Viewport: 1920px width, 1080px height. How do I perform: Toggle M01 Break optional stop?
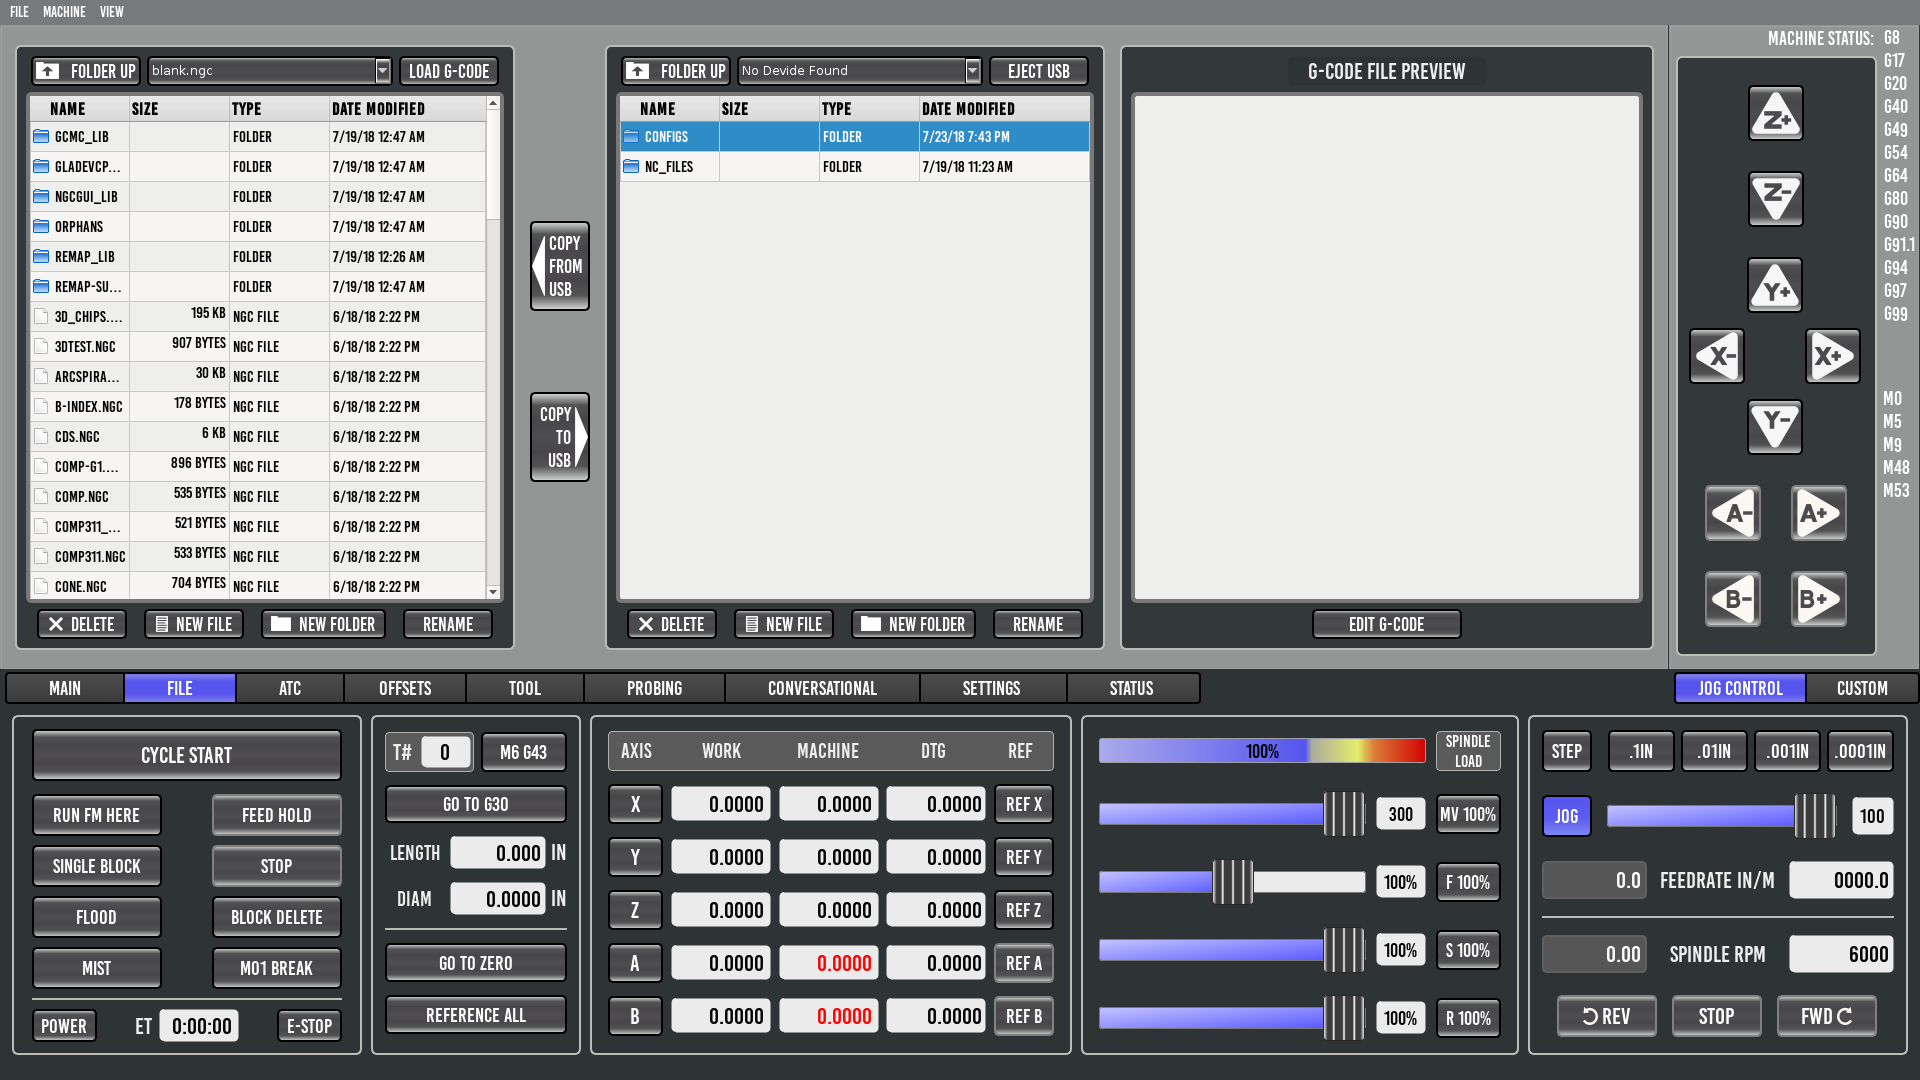[x=277, y=968]
